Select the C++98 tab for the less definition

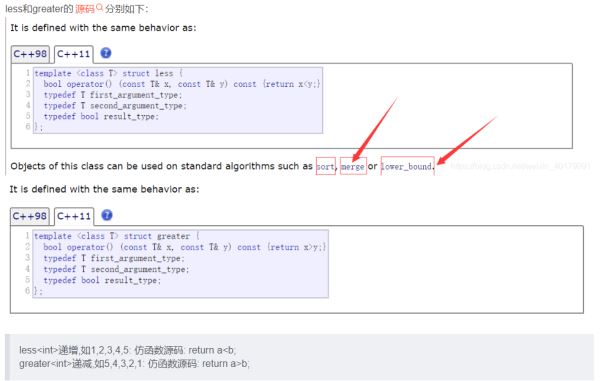click(x=30, y=54)
